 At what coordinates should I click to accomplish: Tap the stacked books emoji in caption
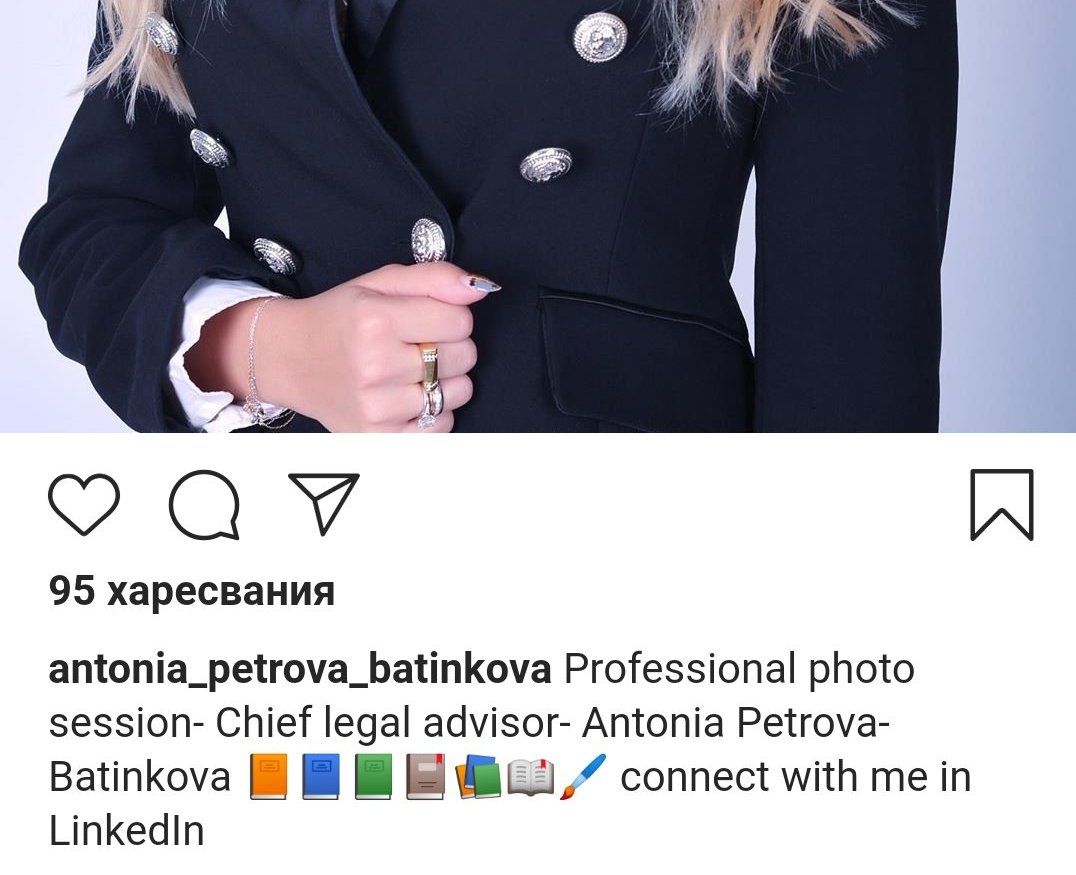point(476,777)
